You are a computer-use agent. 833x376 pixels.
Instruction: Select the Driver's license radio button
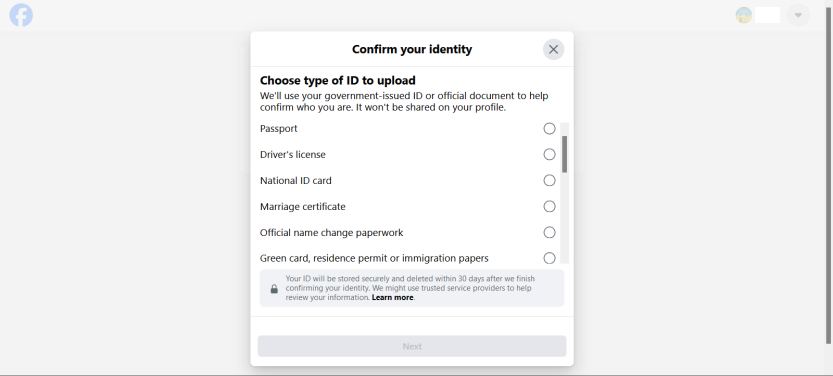(549, 155)
